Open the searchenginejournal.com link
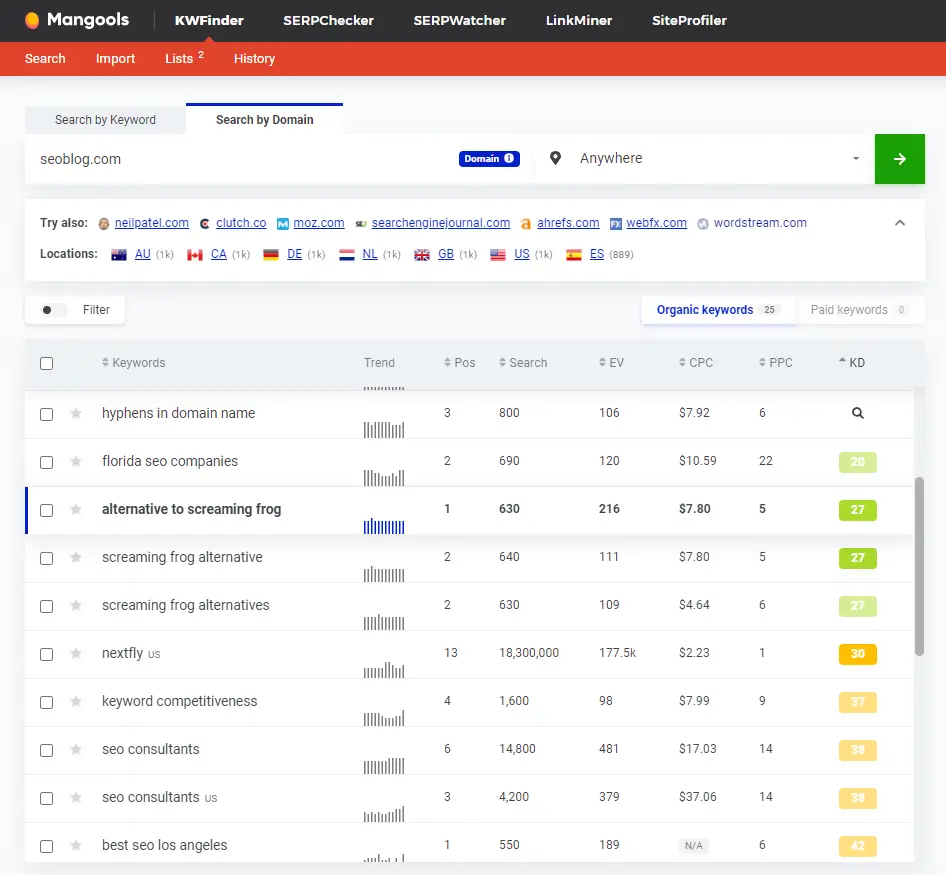This screenshot has width=946, height=875. [441, 223]
